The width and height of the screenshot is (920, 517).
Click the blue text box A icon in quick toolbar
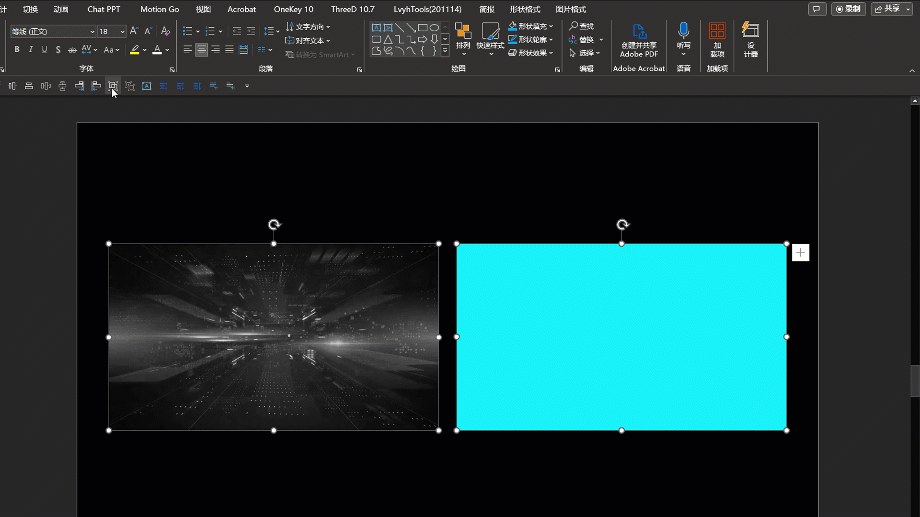pyautogui.click(x=147, y=86)
